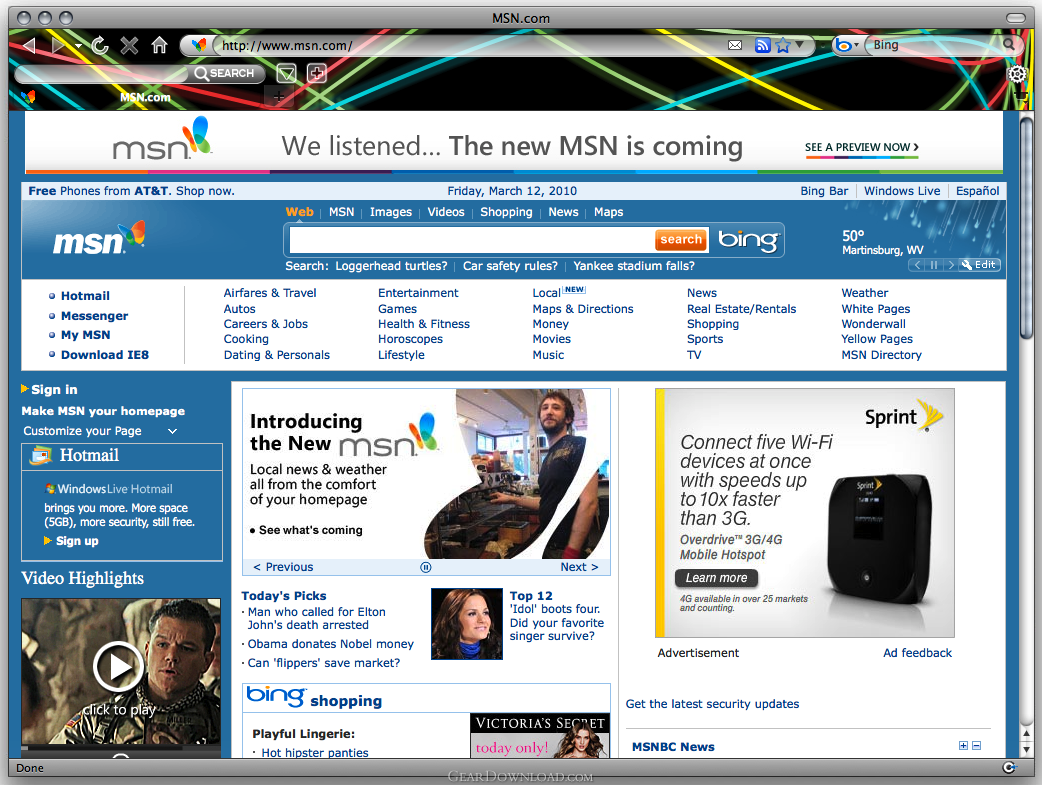Open the bookmark star dropdown arrow
The image size is (1042, 785).
point(799,45)
